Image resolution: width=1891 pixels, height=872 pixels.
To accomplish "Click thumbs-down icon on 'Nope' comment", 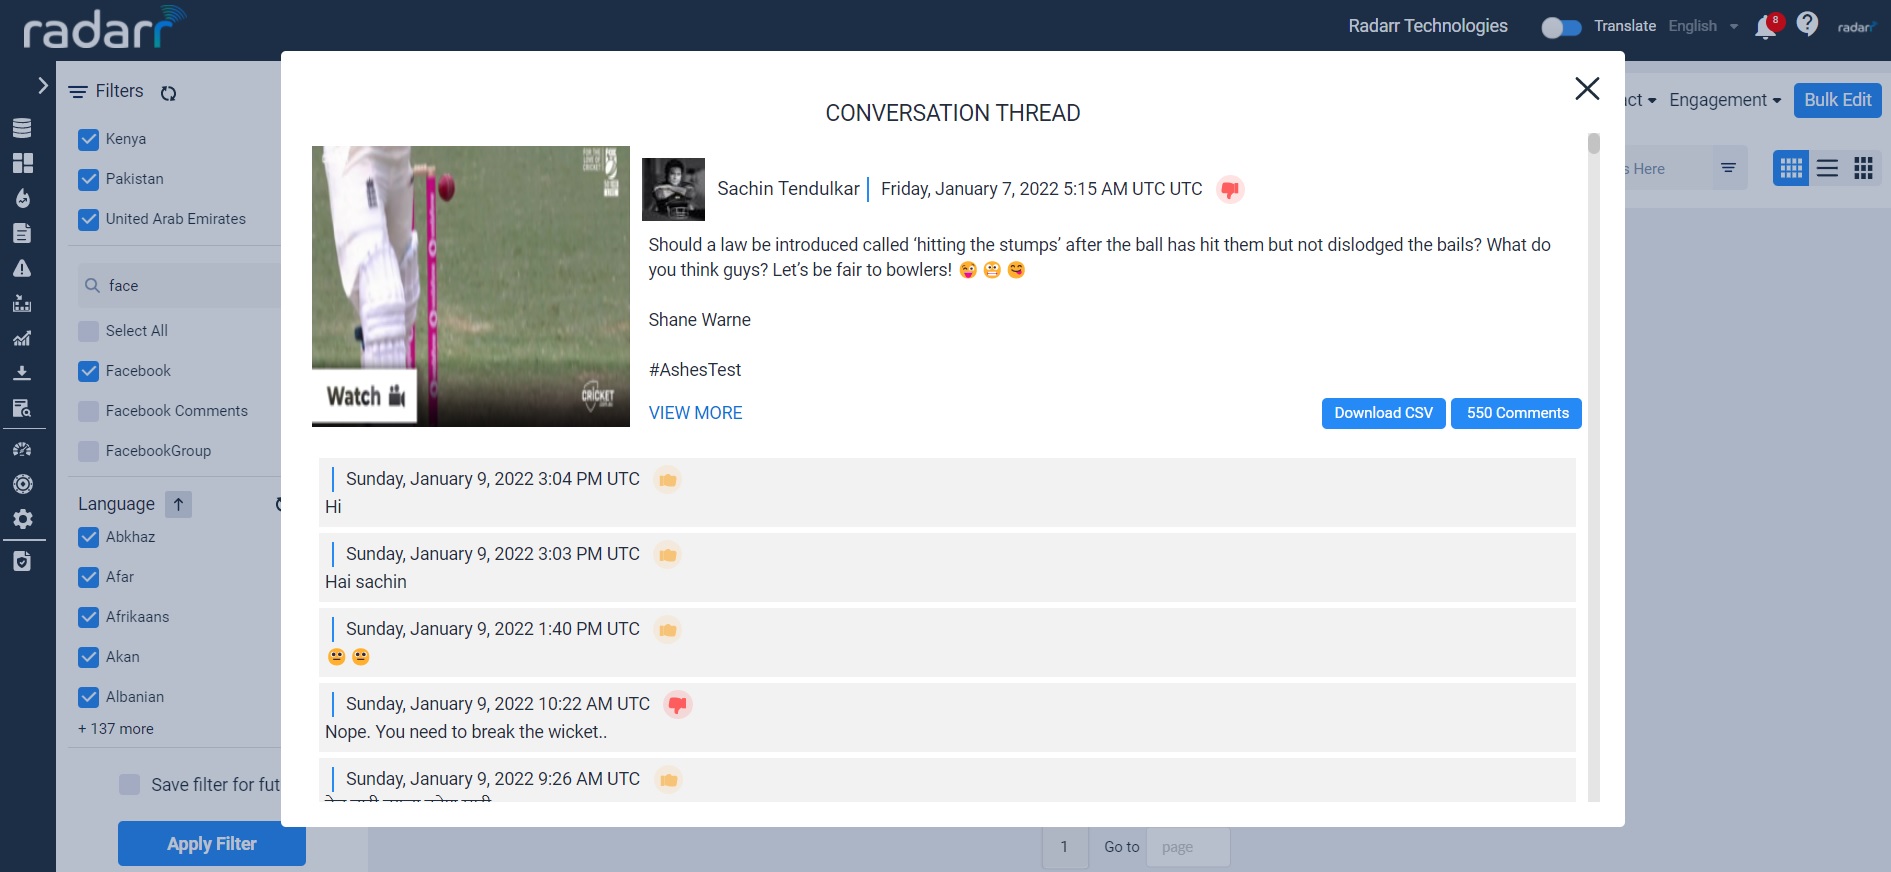I will (x=678, y=705).
